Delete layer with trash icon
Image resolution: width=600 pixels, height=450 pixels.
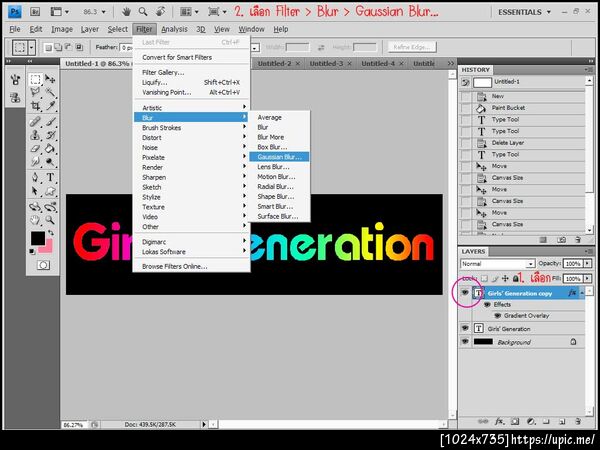(x=578, y=421)
